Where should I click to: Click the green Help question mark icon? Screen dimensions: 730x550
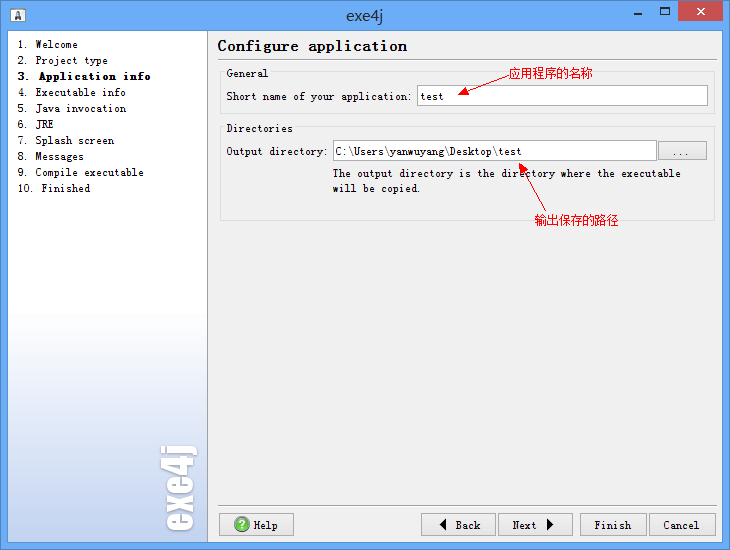[242, 525]
